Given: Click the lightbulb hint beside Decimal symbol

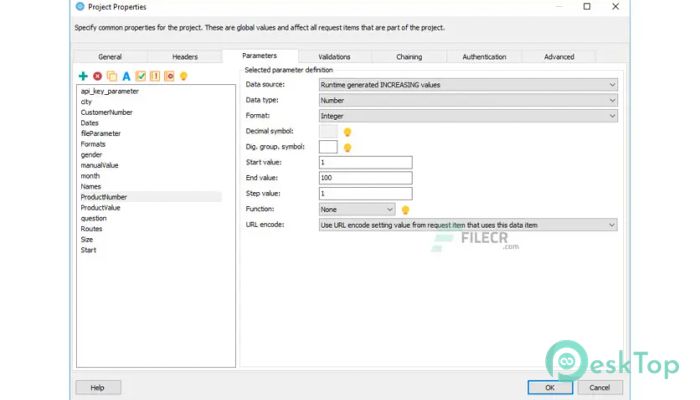Looking at the screenshot, I should (347, 132).
